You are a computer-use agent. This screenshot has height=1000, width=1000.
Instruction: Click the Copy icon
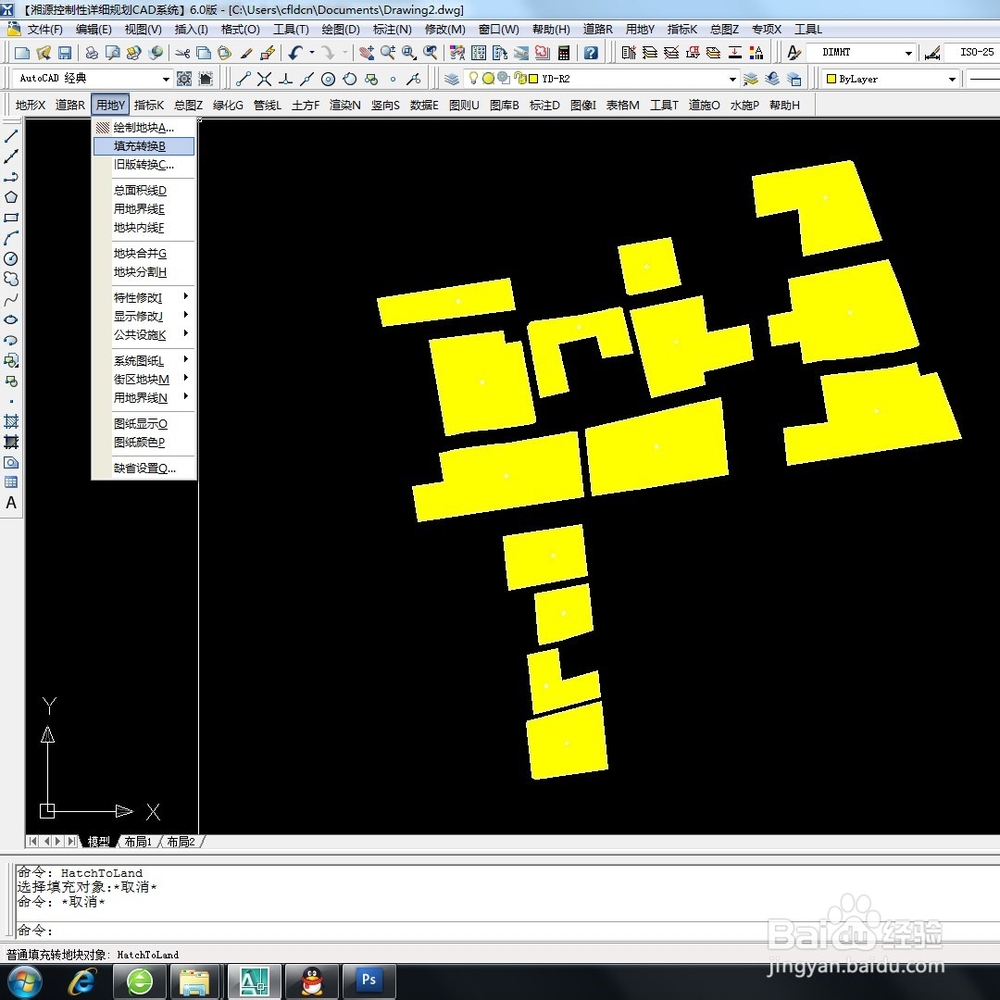(x=203, y=53)
